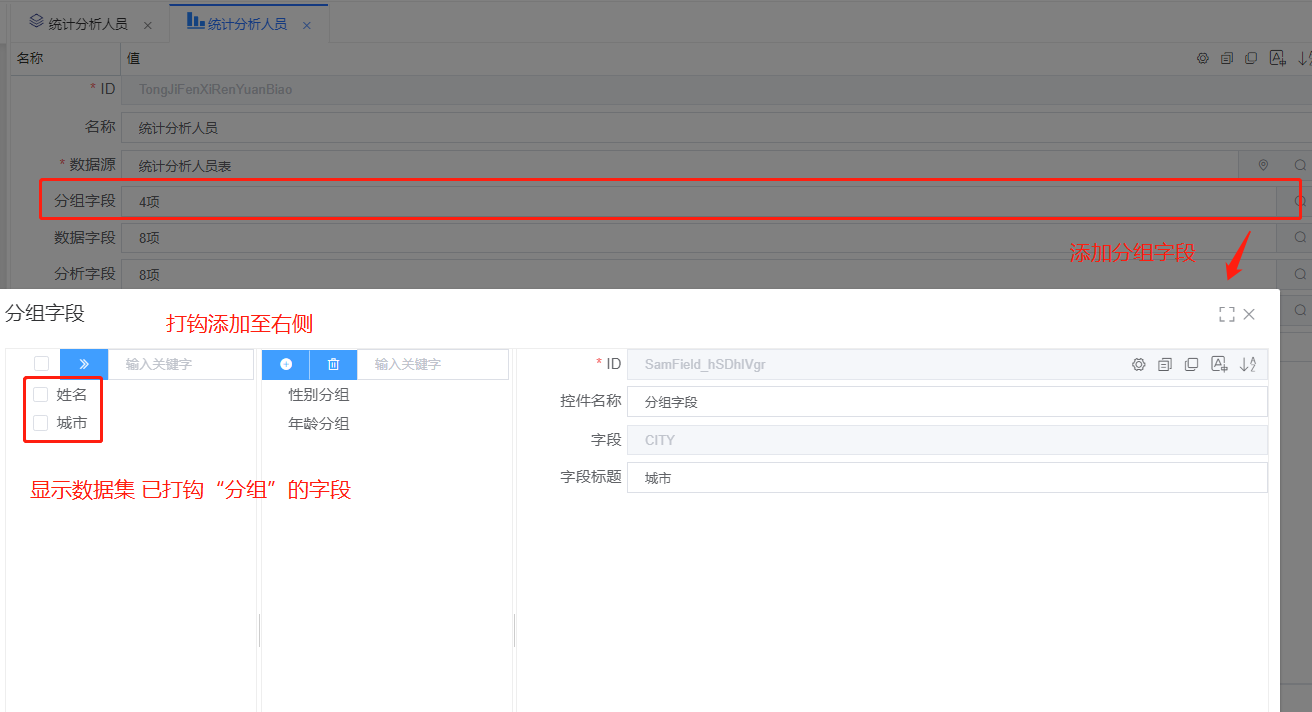Screen dimensions: 1312x712
Task: Click the 控件名称 input field
Action: point(946,402)
